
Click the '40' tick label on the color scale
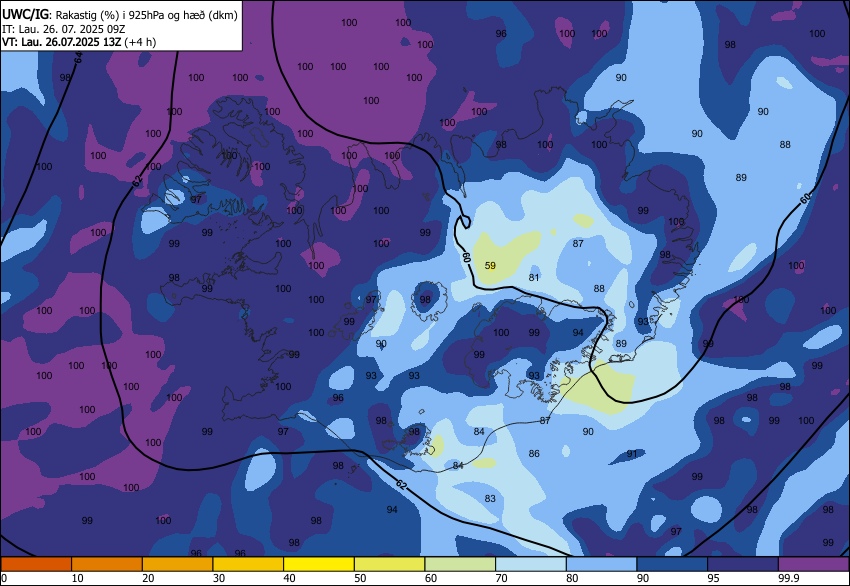pyautogui.click(x=289, y=578)
